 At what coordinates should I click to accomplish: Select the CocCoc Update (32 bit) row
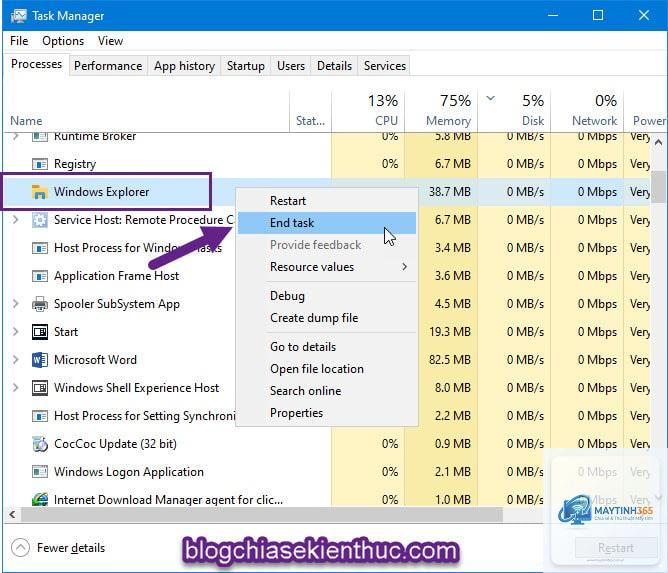pos(327,444)
